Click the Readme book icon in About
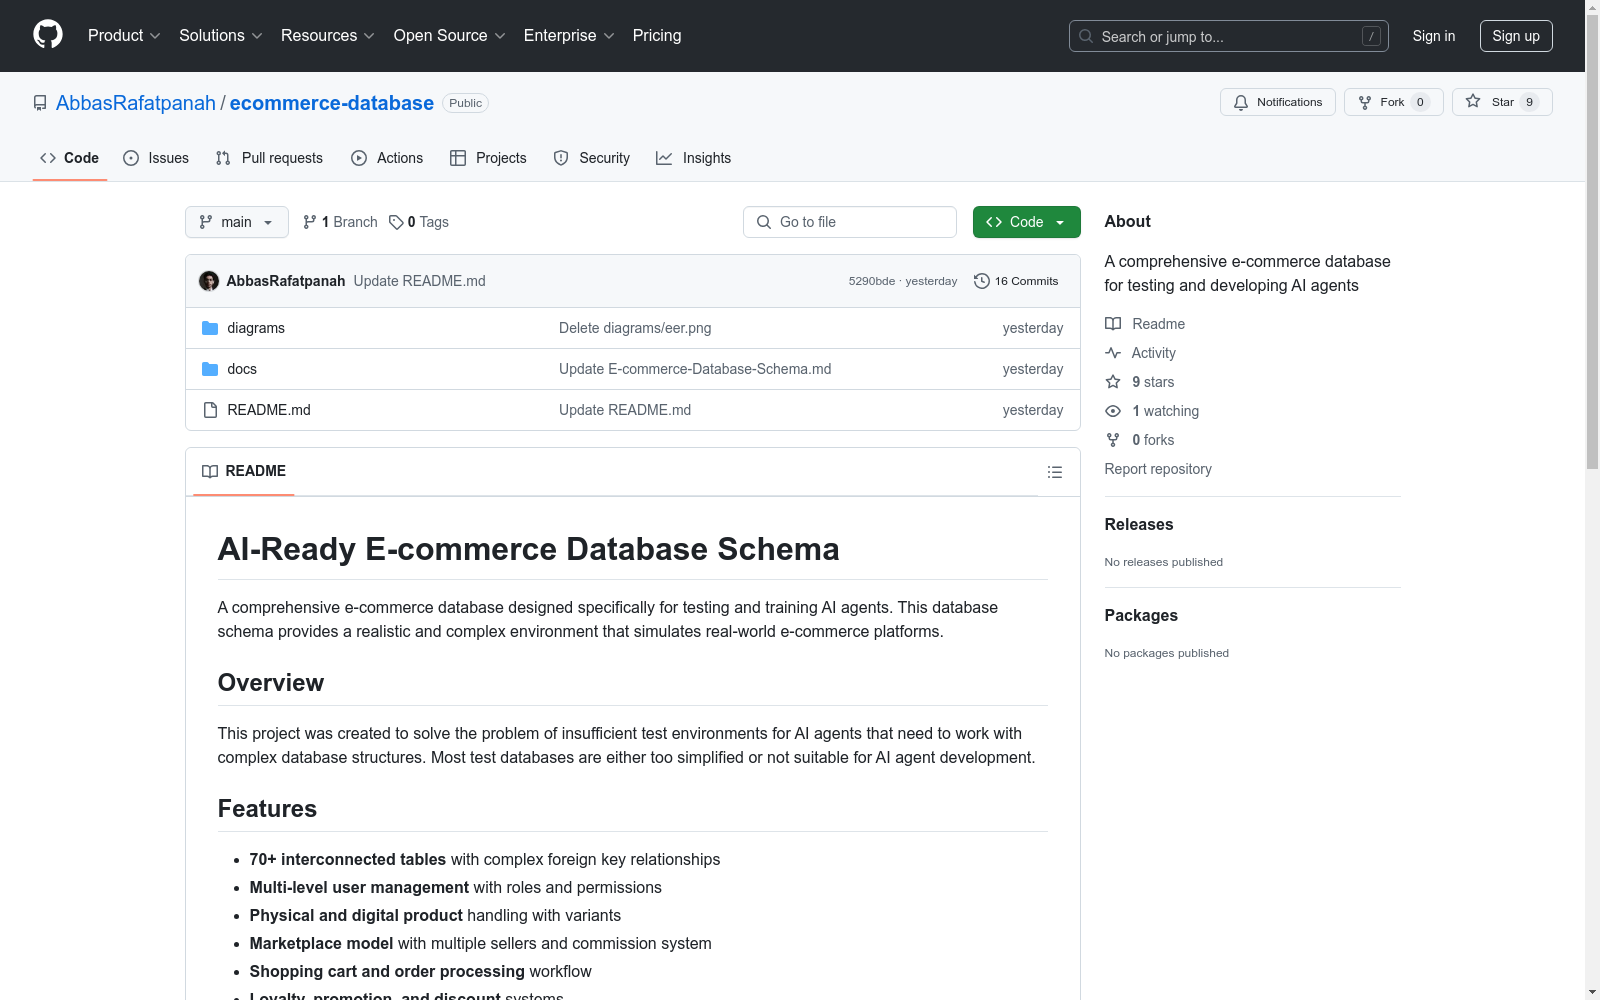Viewport: 1600px width, 1000px height. (1113, 324)
